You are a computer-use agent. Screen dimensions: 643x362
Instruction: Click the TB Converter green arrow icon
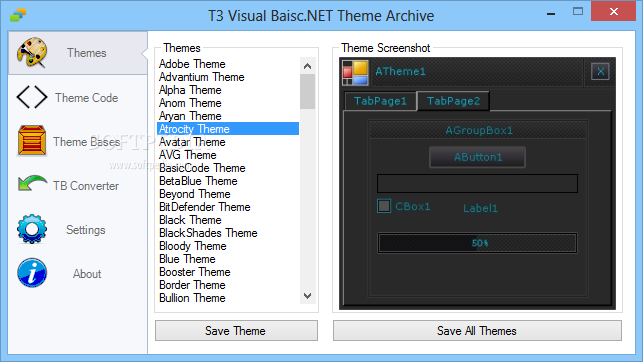[x=32, y=183]
